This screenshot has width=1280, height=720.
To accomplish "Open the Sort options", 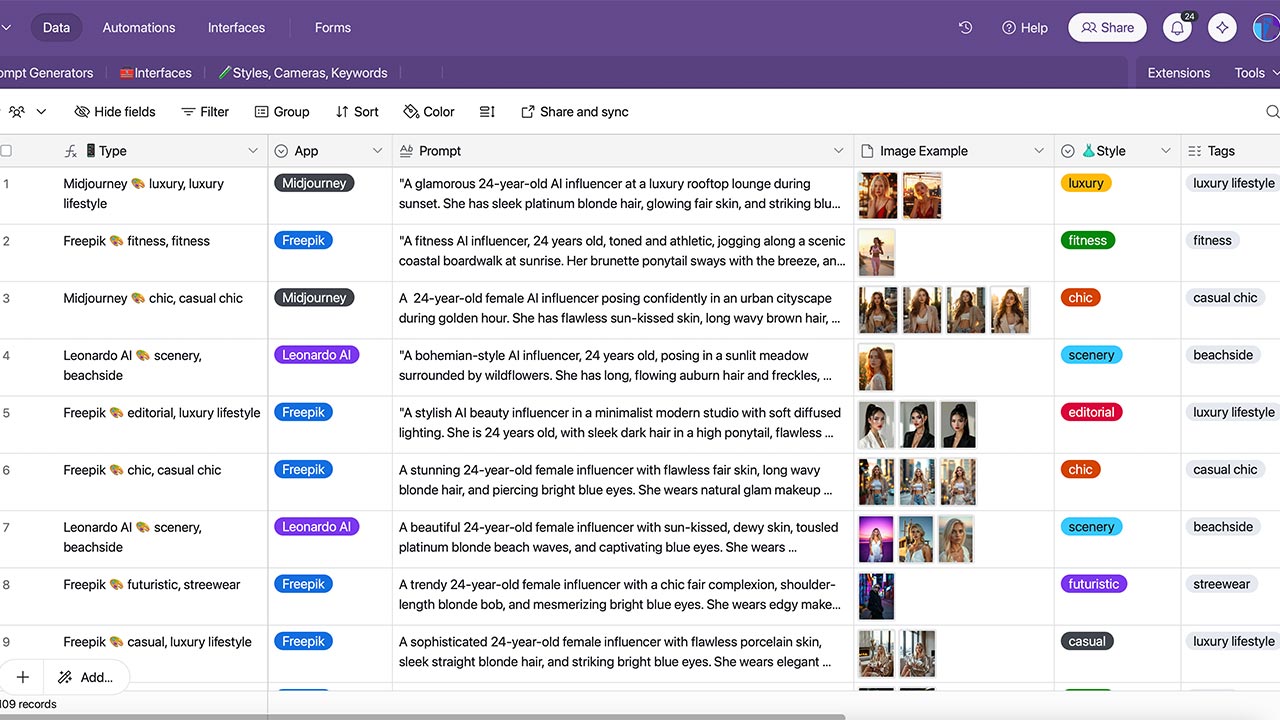I will (x=357, y=112).
